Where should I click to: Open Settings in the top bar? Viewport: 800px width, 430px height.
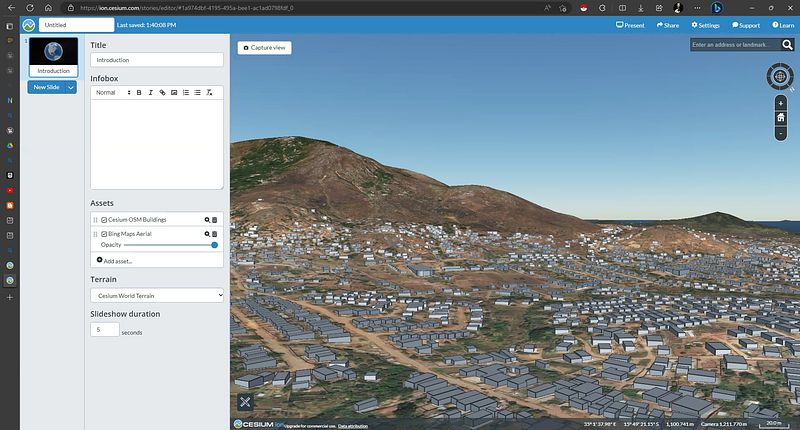coord(705,25)
